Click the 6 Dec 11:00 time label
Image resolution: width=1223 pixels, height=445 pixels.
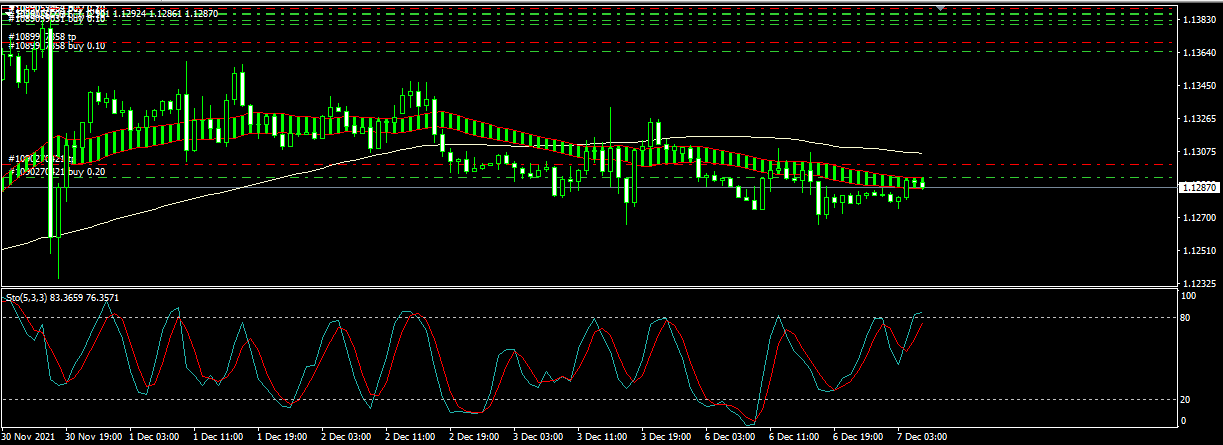pos(795,437)
